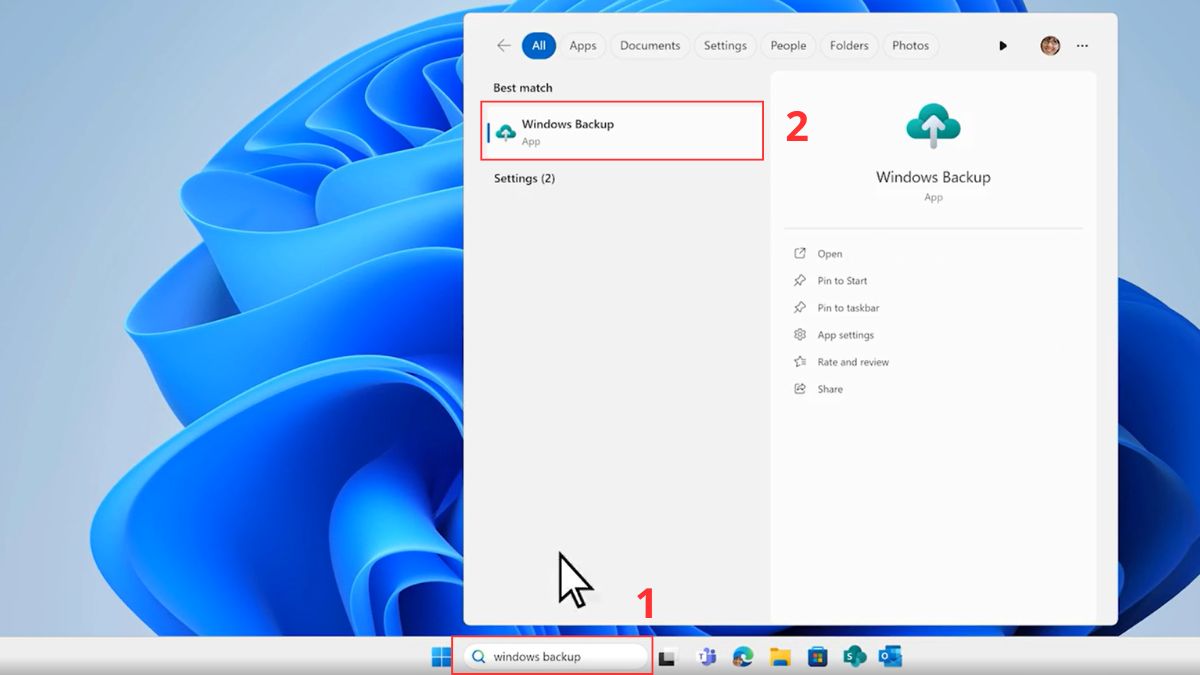Open the three-dot options menu
Viewport: 1200px width, 675px height.
1082,46
